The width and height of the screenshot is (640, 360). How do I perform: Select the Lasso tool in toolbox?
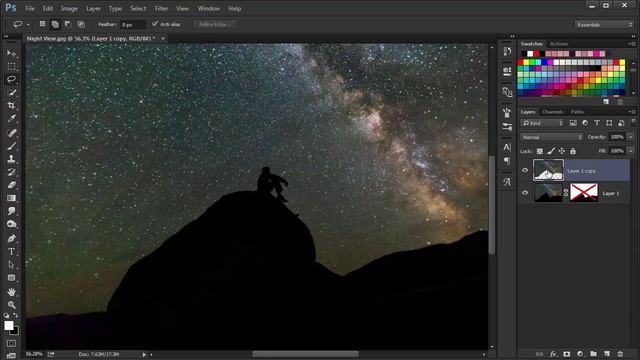tap(11, 79)
